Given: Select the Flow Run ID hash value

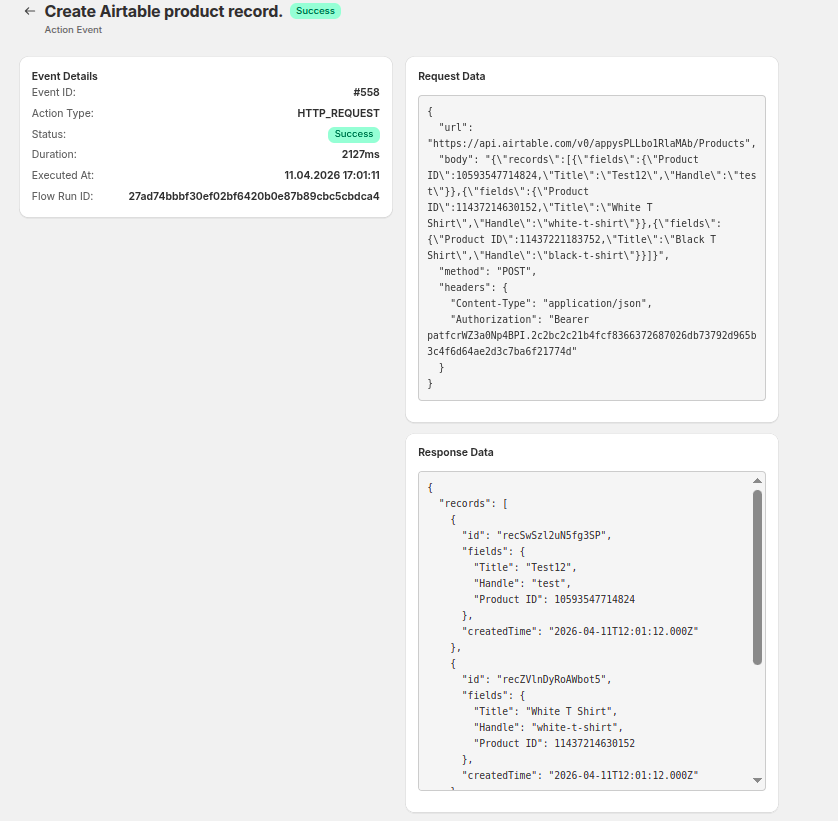Looking at the screenshot, I should tap(254, 196).
